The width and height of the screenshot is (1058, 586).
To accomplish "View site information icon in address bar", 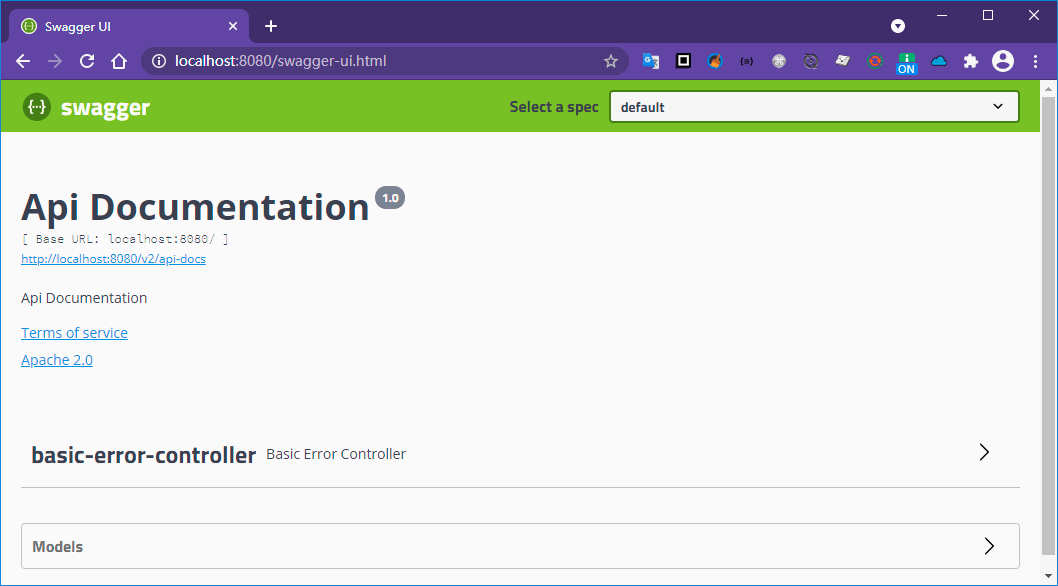I will [x=159, y=61].
